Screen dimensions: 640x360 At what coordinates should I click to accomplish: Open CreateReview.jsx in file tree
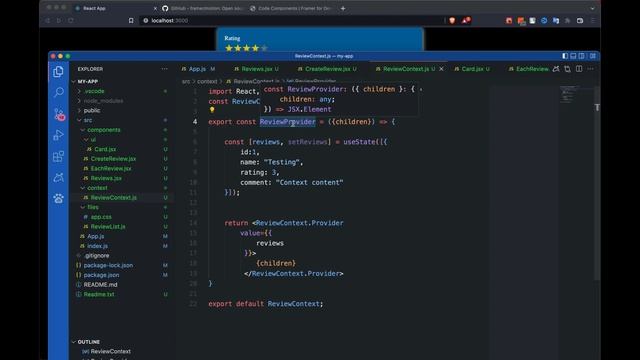pyautogui.click(x=113, y=159)
